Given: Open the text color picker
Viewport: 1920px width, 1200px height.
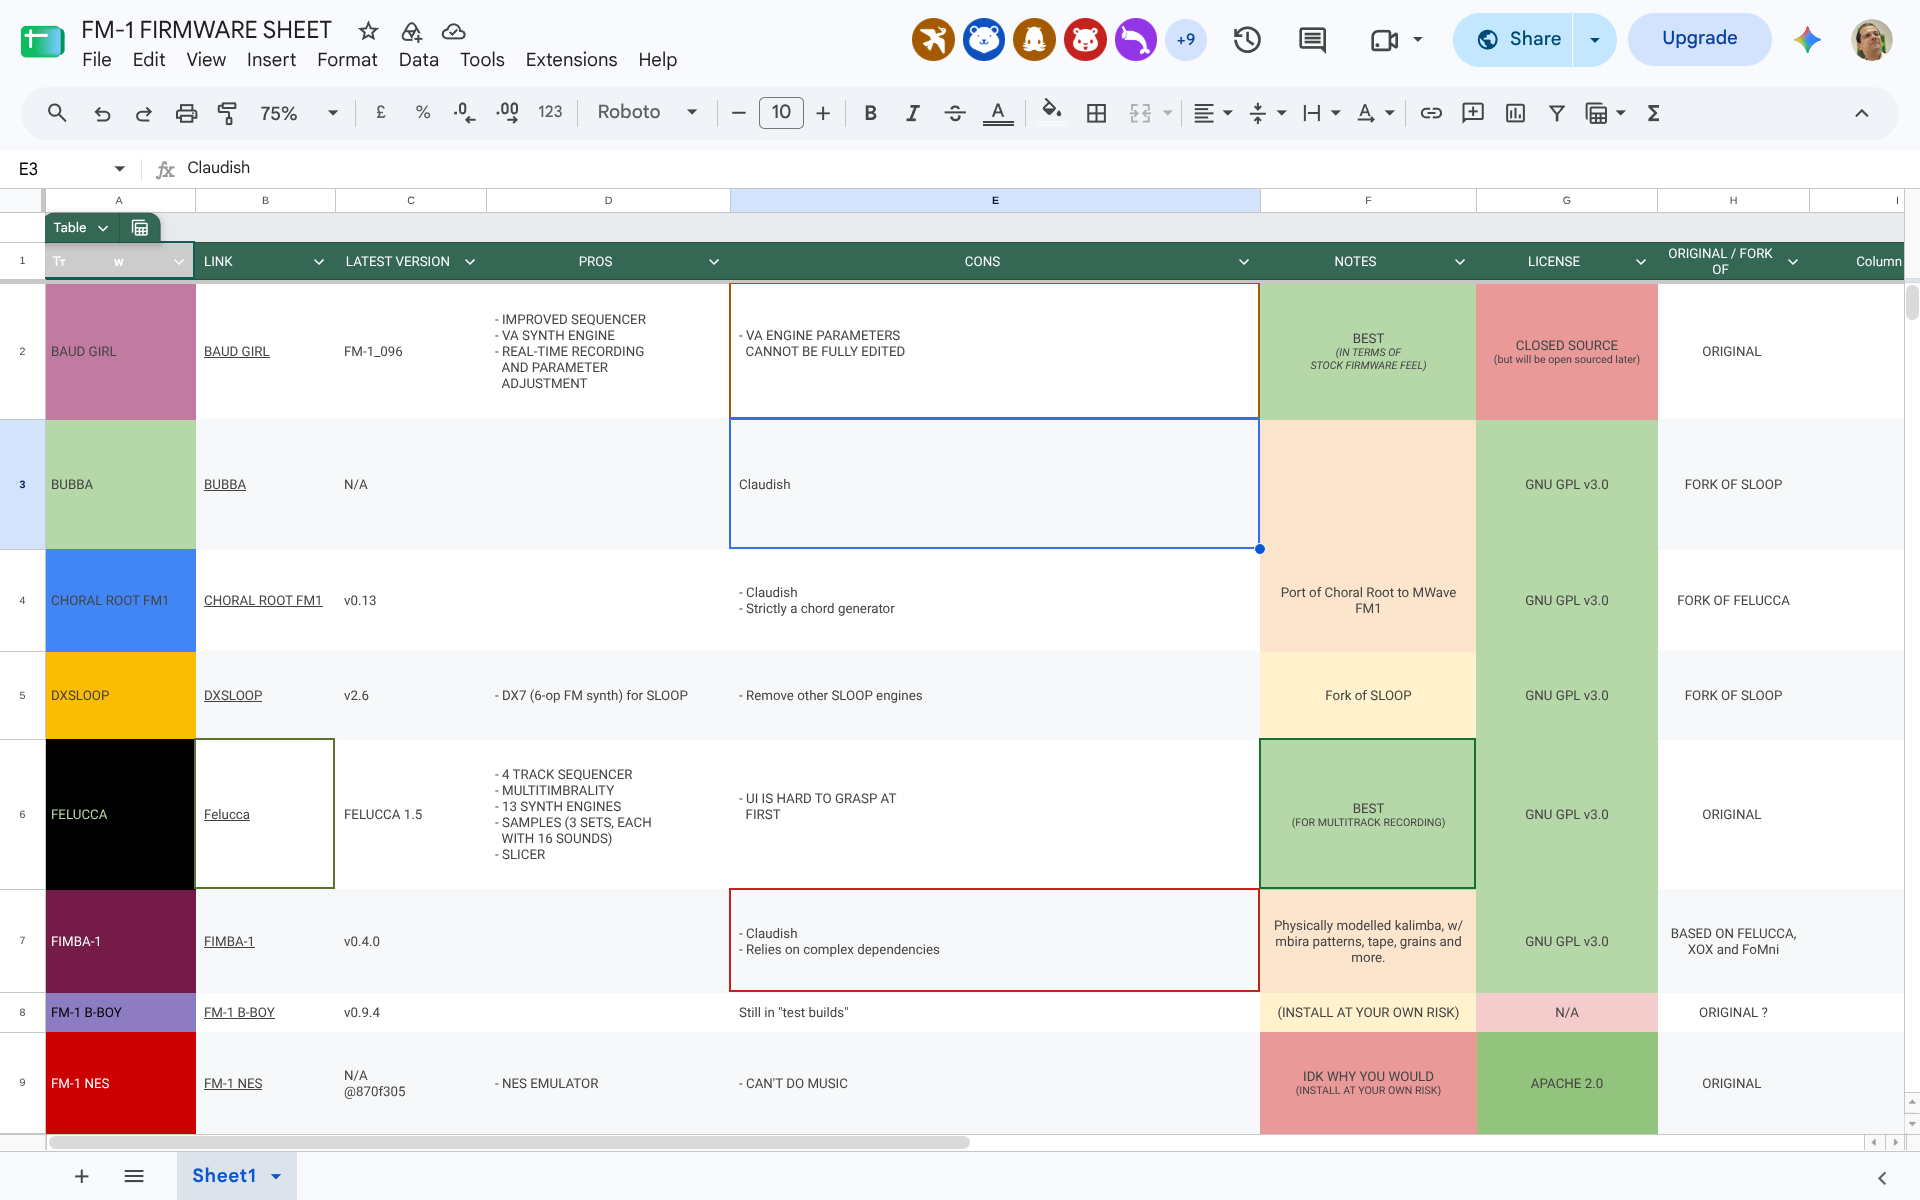Looking at the screenshot, I should tap(998, 113).
